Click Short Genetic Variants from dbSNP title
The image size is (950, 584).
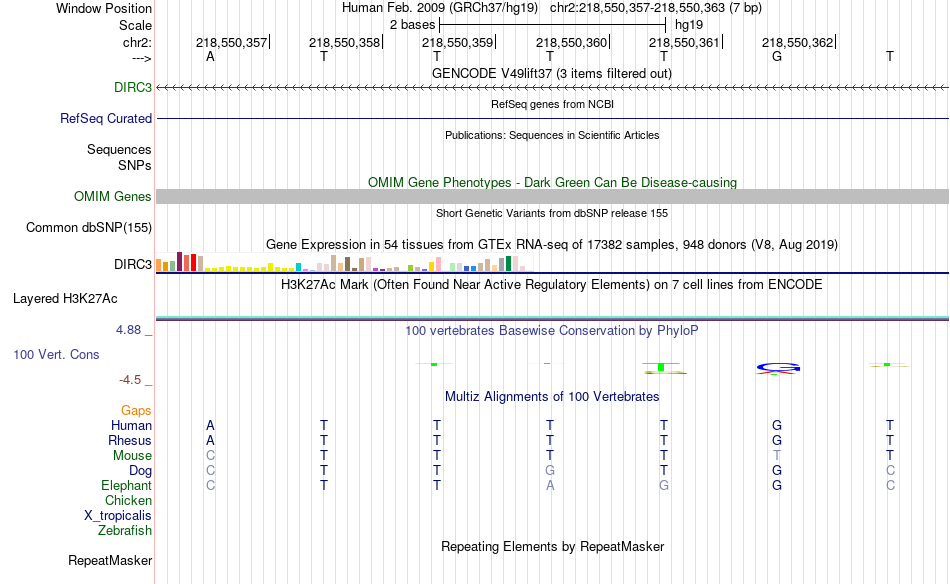point(552,213)
